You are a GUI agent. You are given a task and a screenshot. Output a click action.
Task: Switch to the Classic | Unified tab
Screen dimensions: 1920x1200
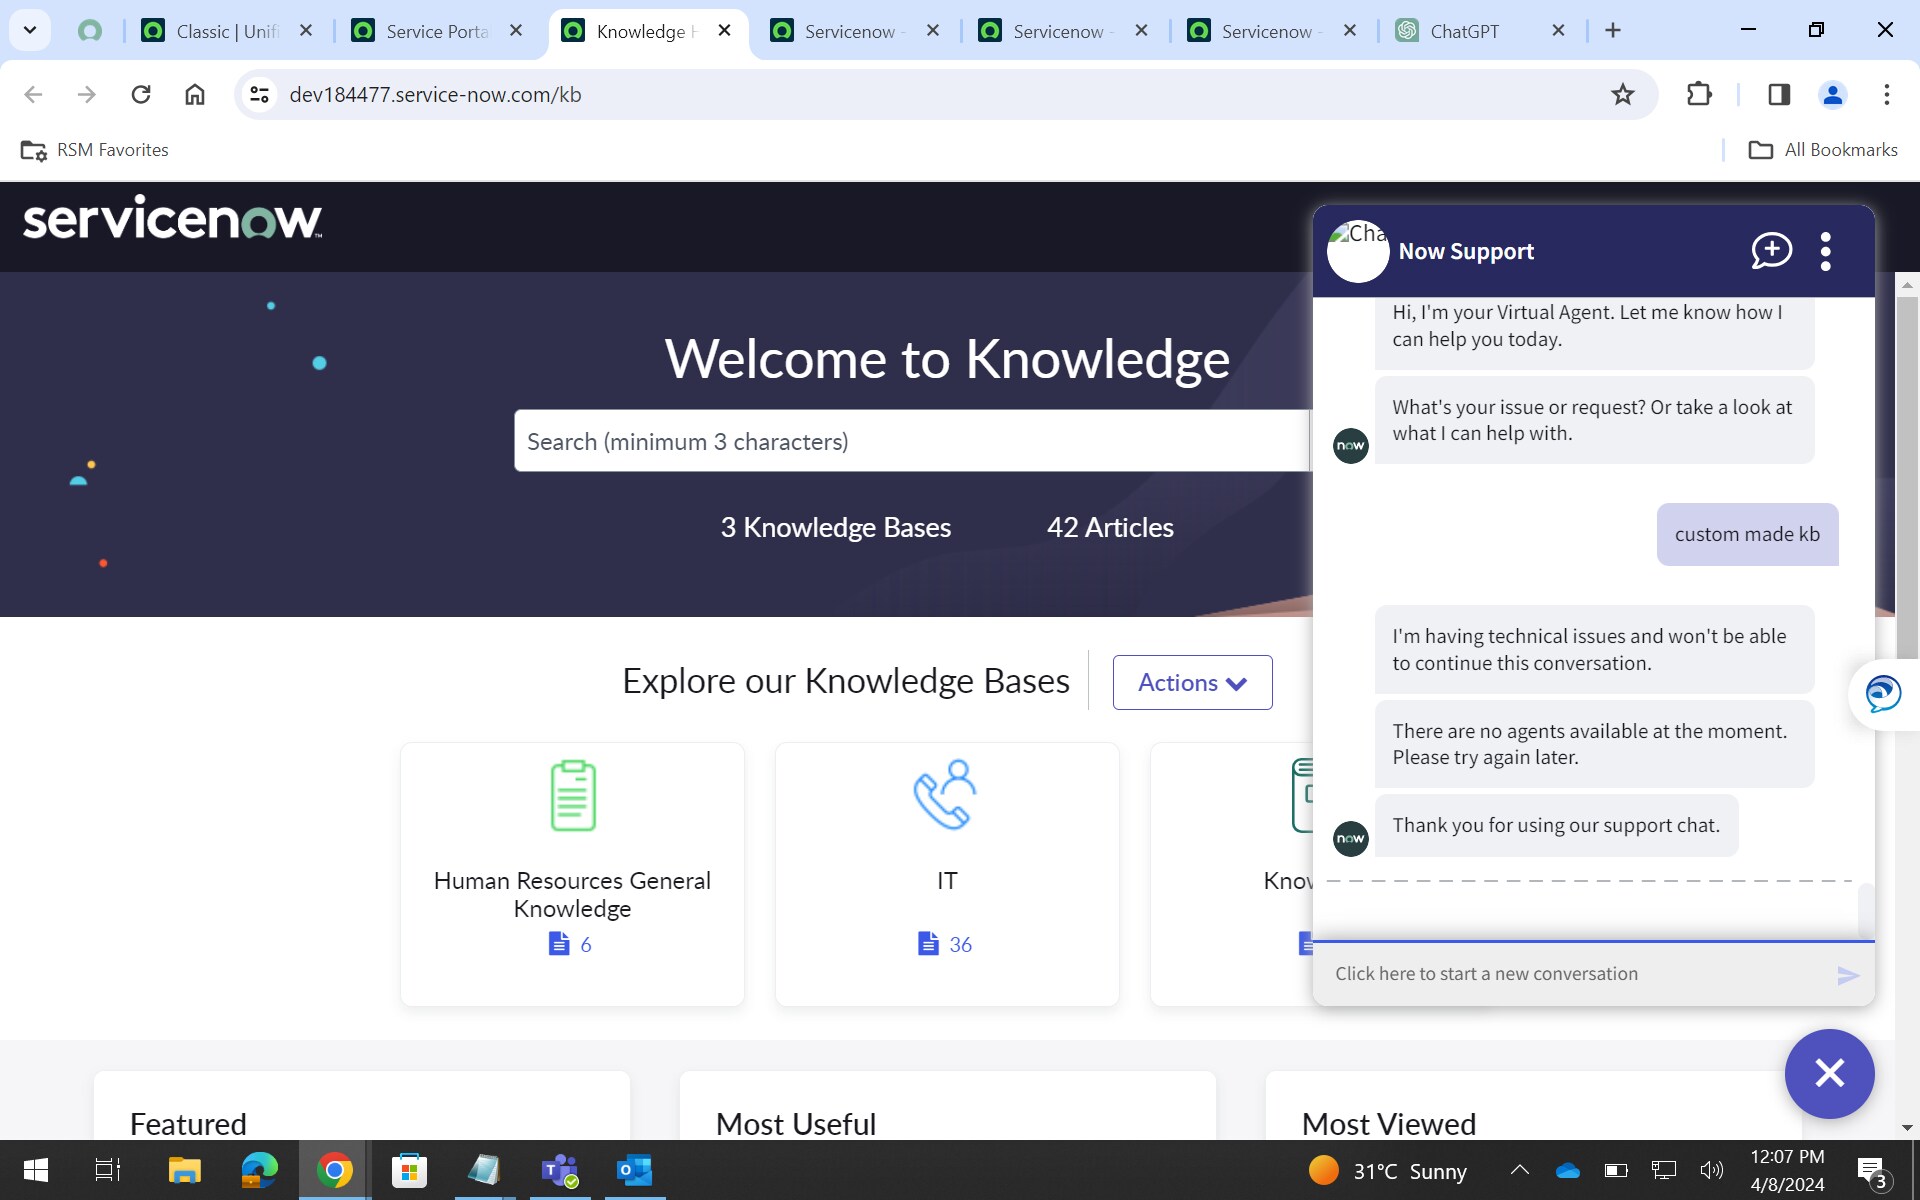228,31
